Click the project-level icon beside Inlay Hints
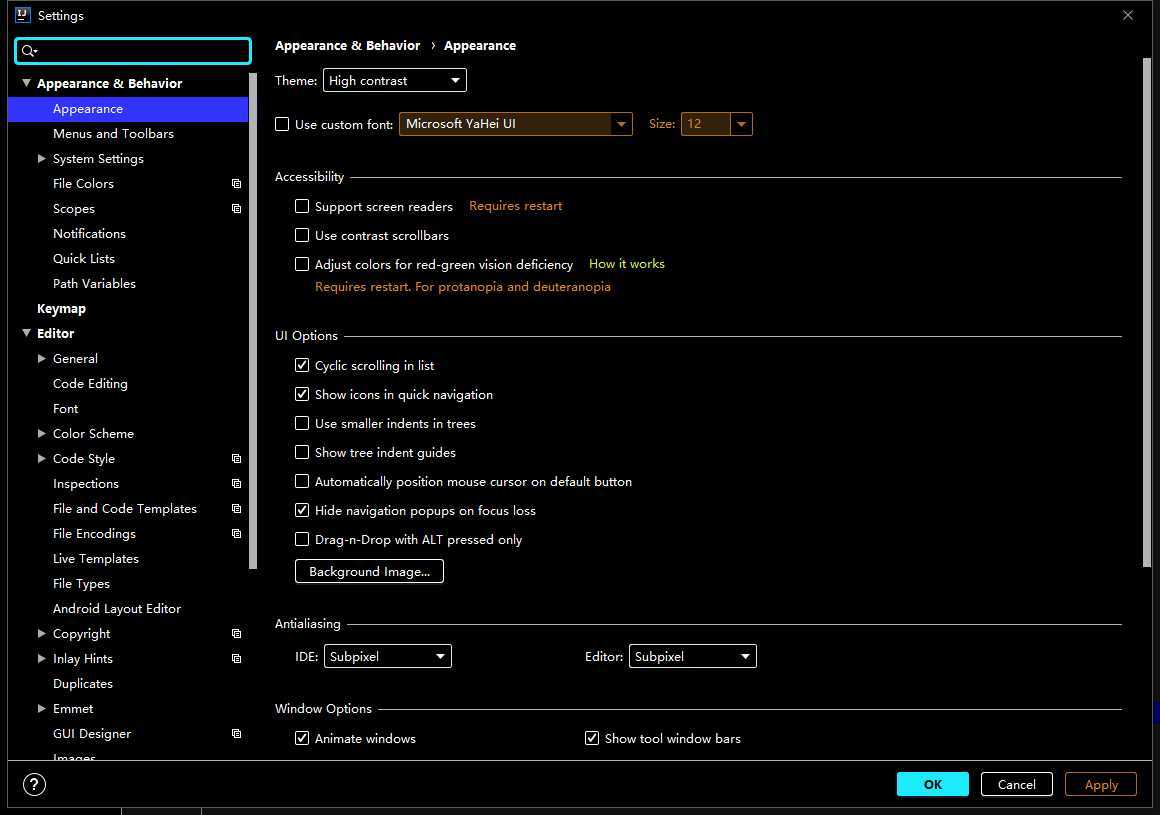The width and height of the screenshot is (1160, 815). (x=236, y=659)
